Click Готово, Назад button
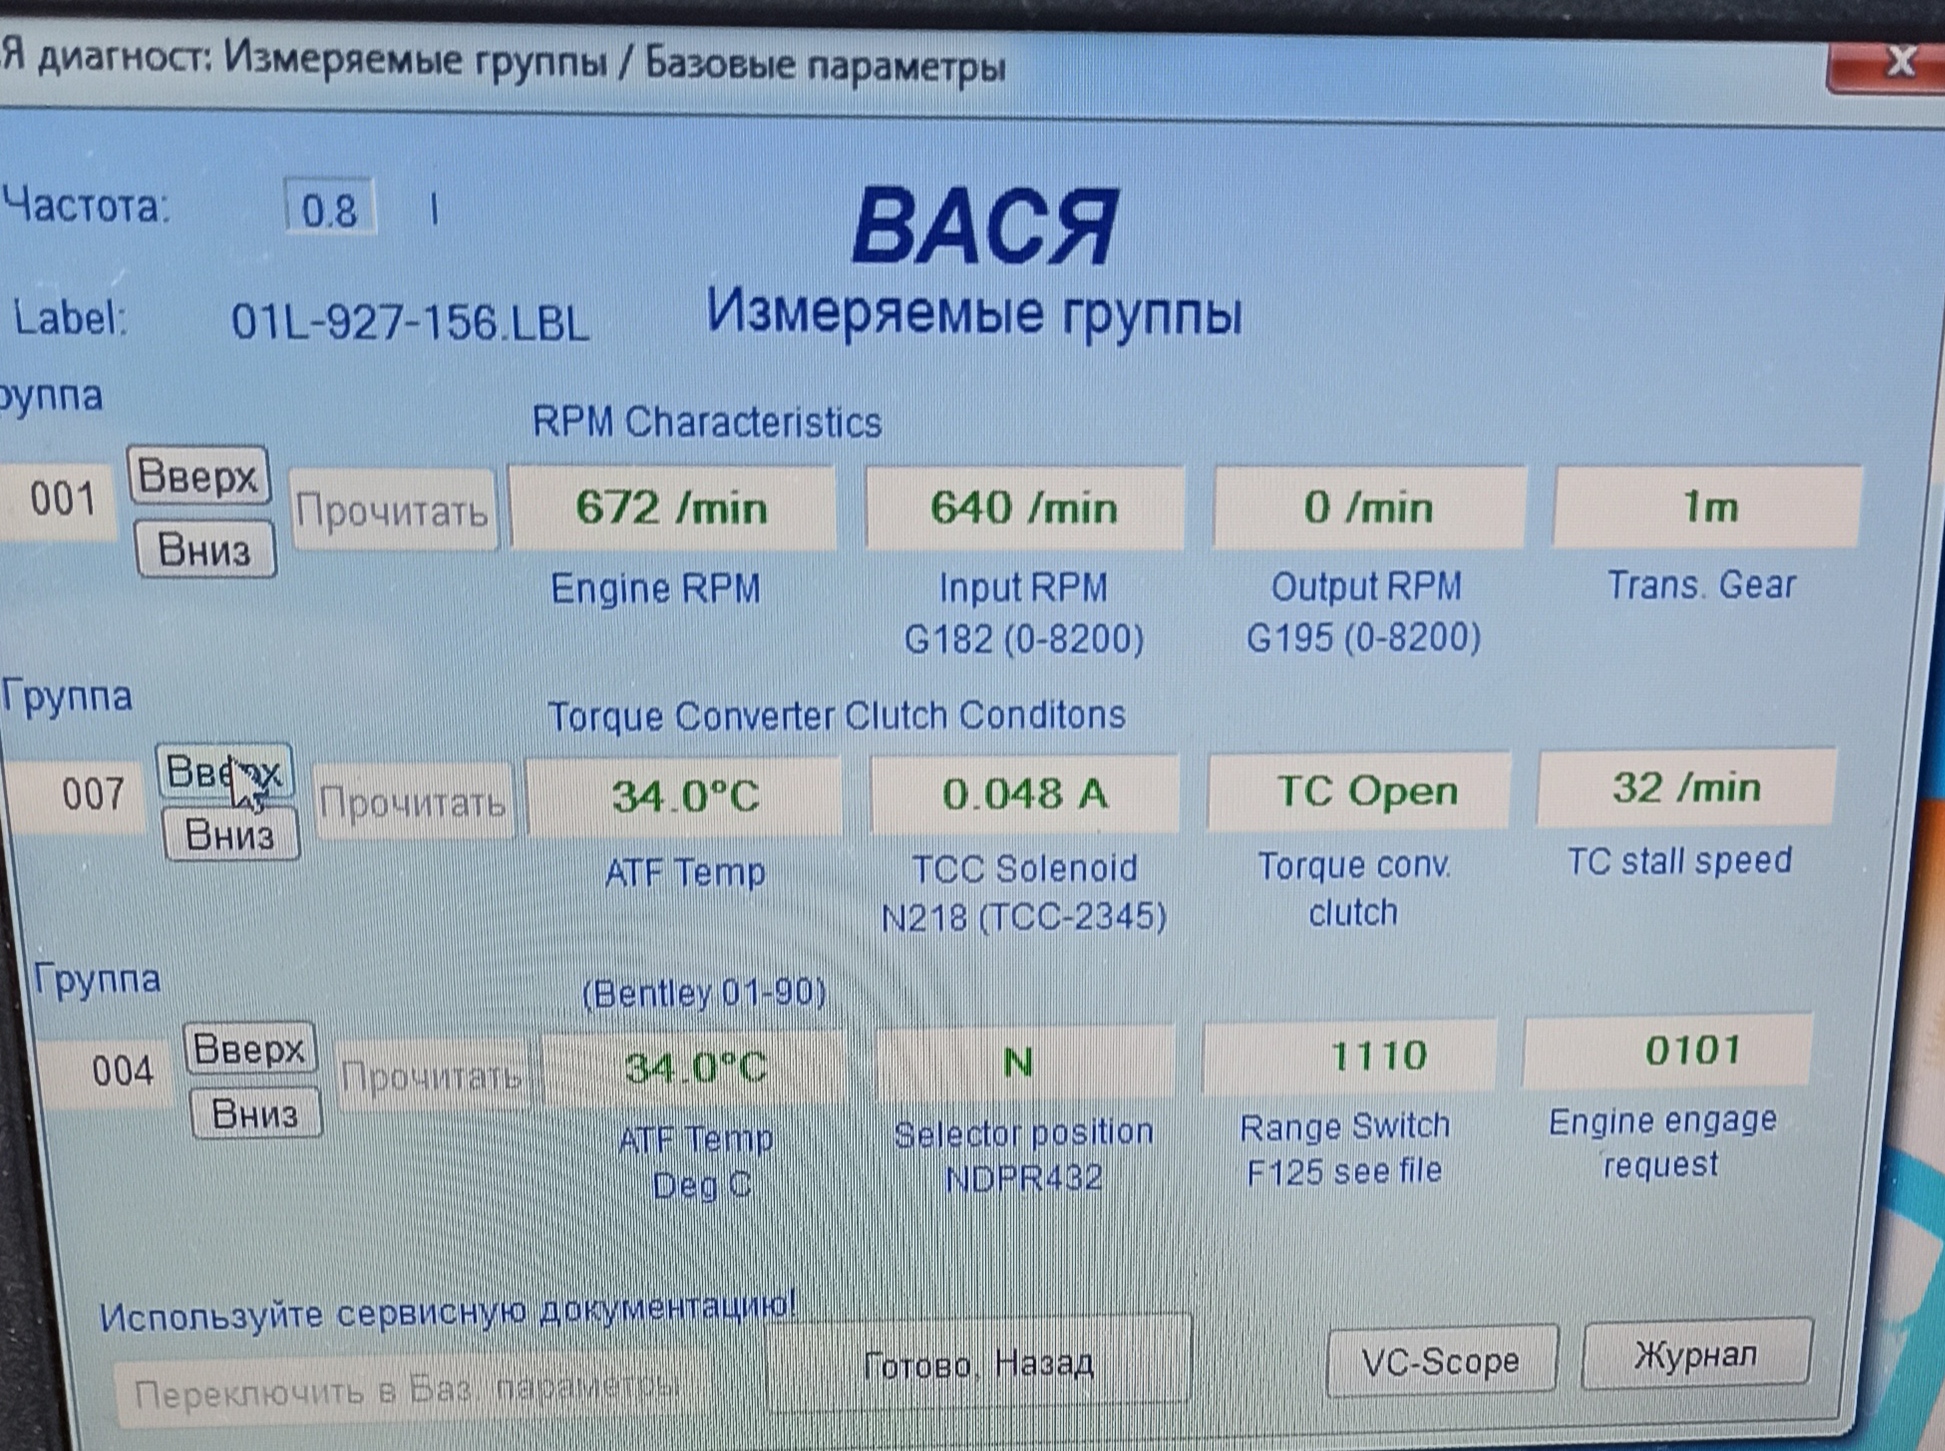 point(978,1362)
